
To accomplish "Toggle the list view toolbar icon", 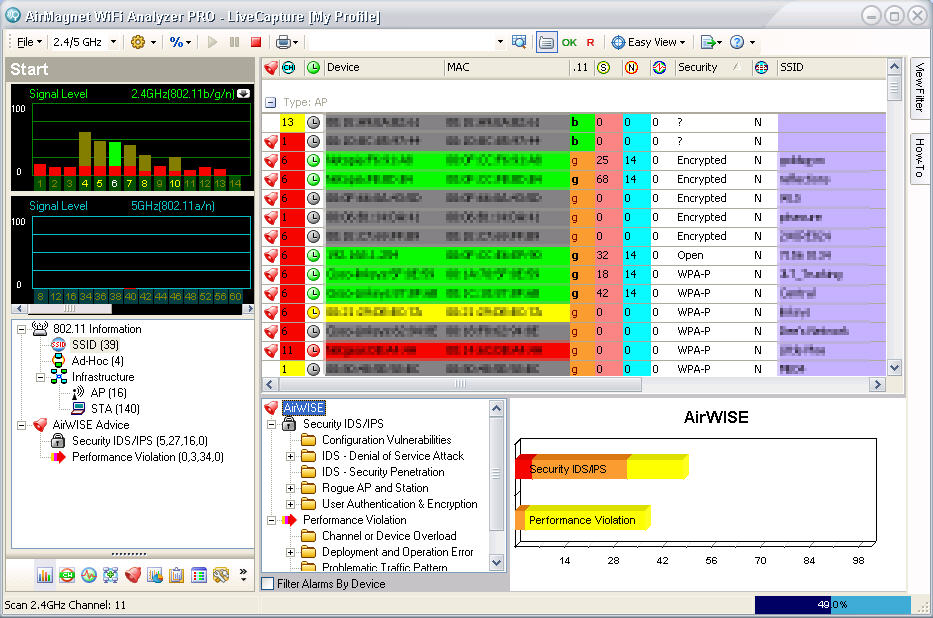I will pos(546,42).
